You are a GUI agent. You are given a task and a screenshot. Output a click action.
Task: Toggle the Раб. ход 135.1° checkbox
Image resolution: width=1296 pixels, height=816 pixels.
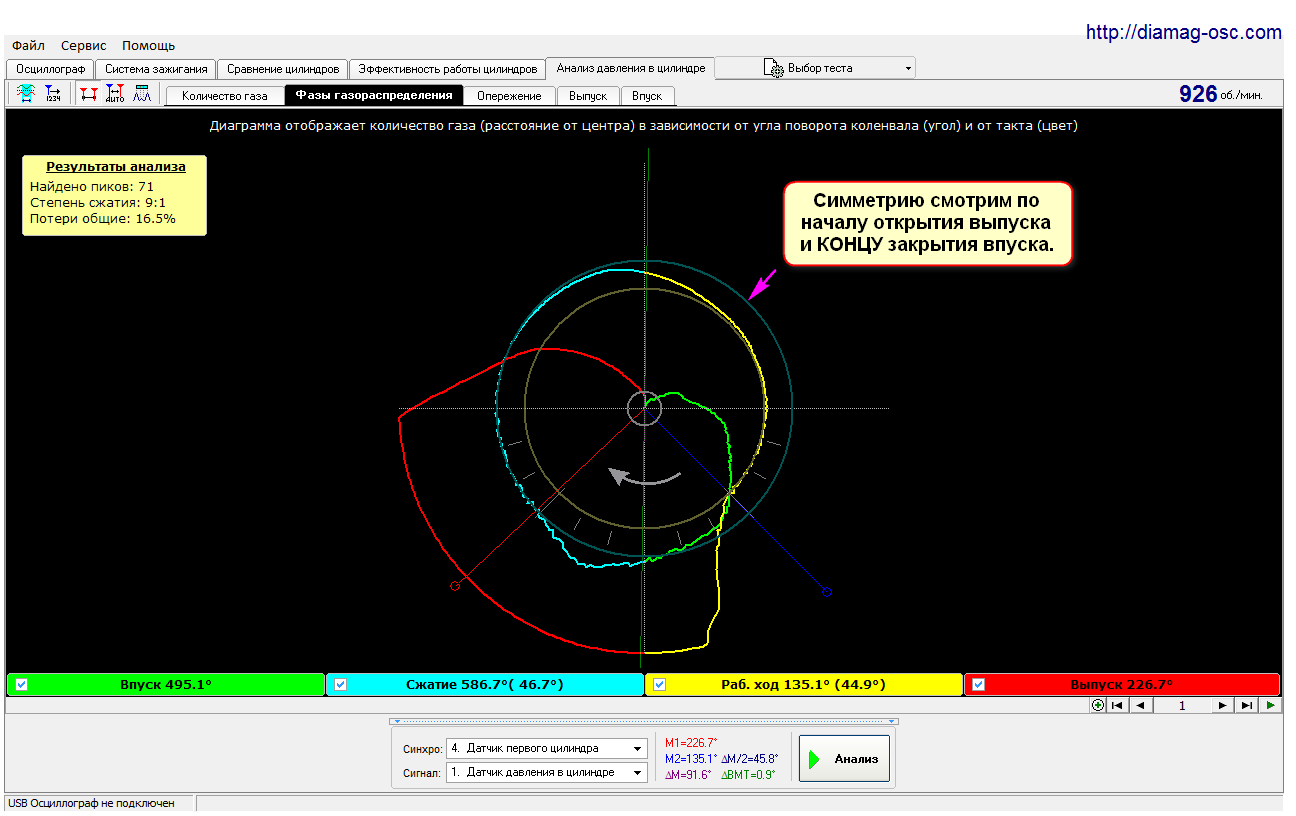[x=659, y=685]
